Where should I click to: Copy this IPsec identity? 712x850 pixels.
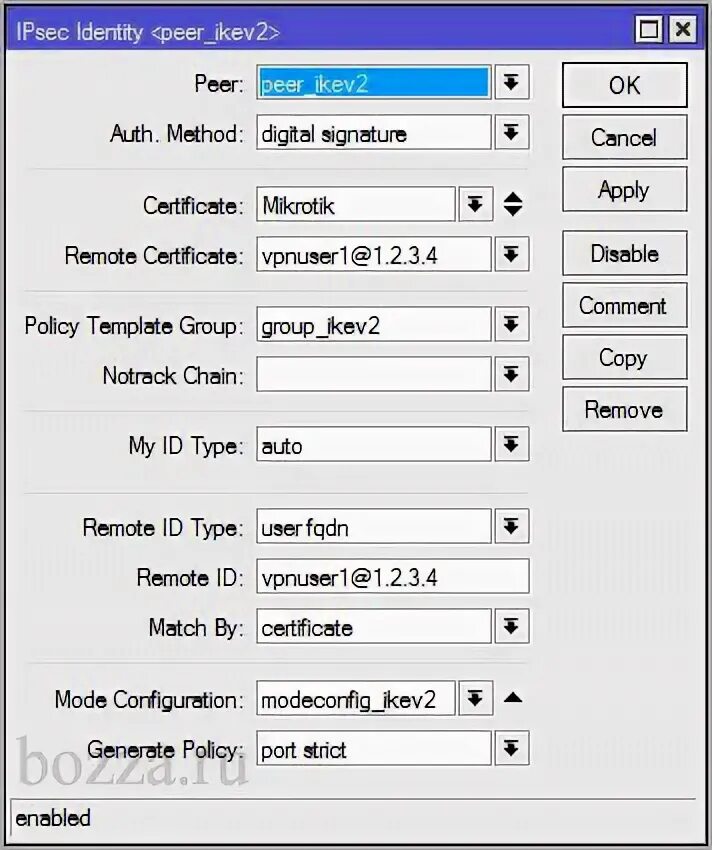coord(624,357)
